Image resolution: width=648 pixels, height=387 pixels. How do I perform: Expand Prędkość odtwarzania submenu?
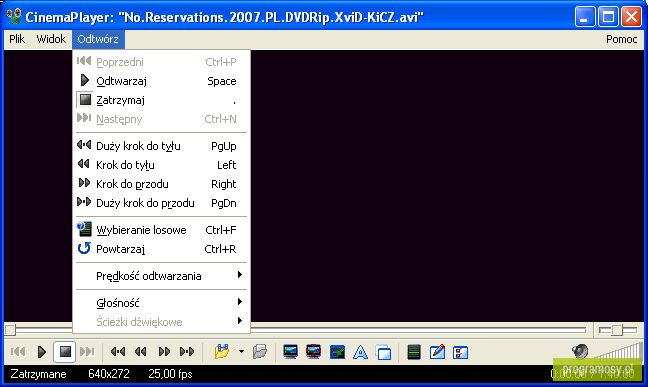[161, 276]
